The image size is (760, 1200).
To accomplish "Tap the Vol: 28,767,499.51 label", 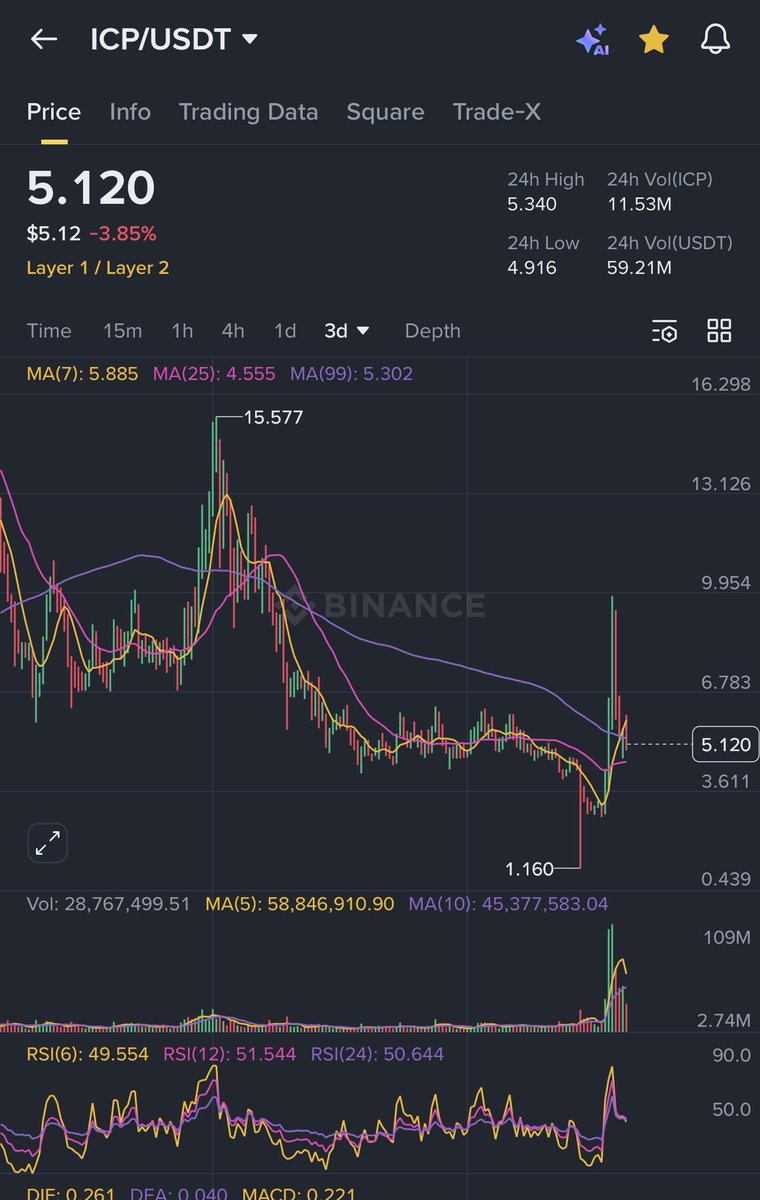I will [x=107, y=904].
